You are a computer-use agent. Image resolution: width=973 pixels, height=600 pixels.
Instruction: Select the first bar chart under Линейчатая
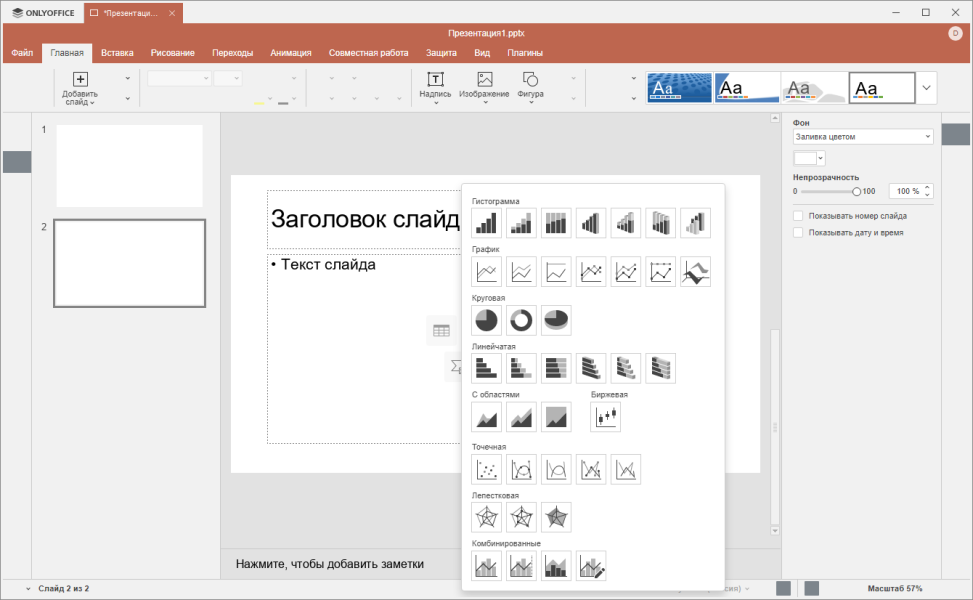click(x=486, y=369)
